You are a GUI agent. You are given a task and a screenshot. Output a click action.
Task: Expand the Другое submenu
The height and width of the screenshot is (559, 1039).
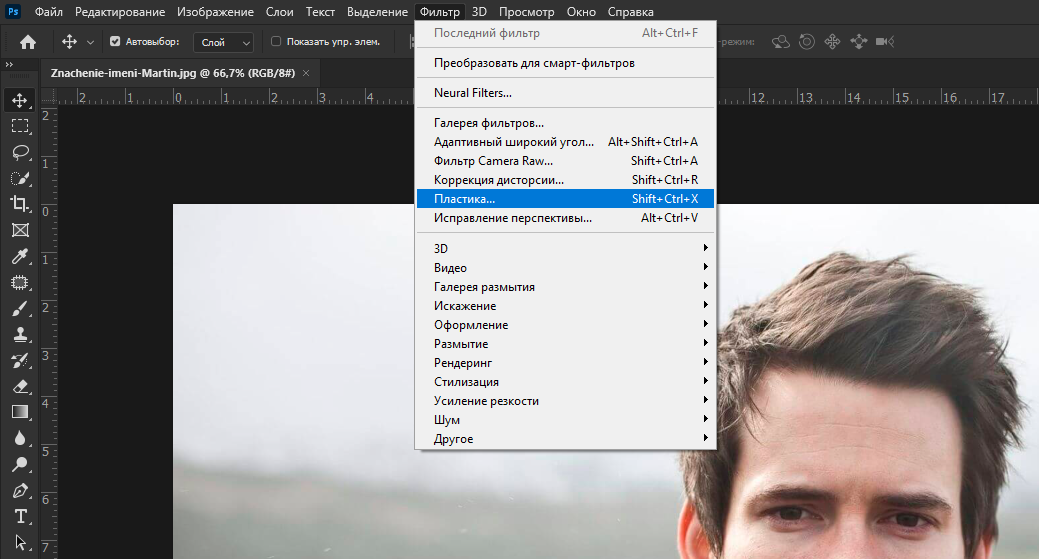[x=565, y=438]
